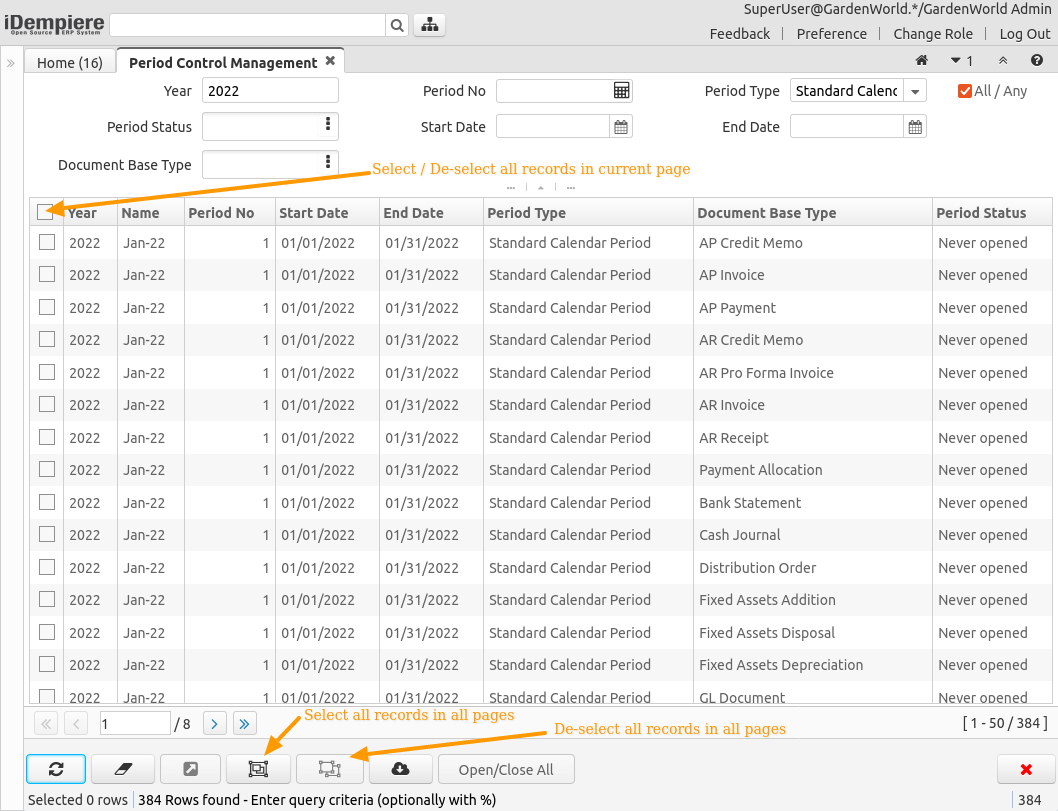
Task: Tick the checkbox on the AP Invoice row
Action: (45, 274)
